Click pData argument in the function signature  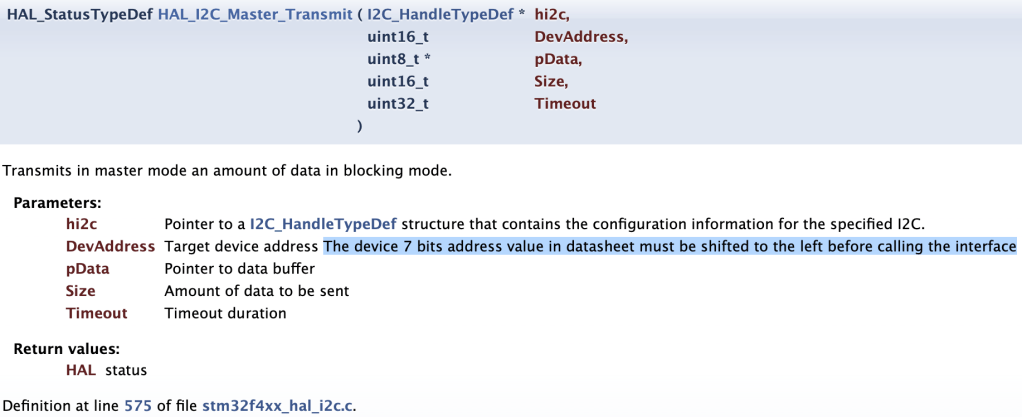(557, 59)
